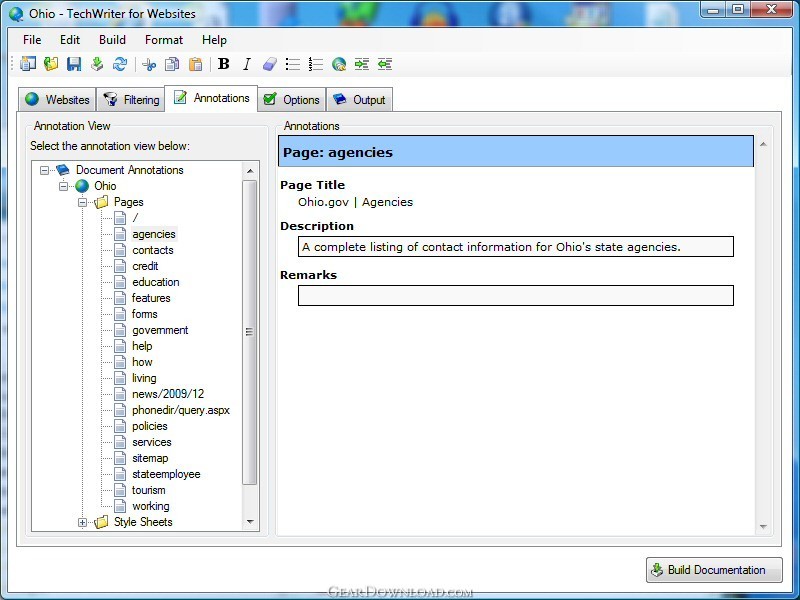
Task: Open the Help menu
Action: (x=214, y=40)
